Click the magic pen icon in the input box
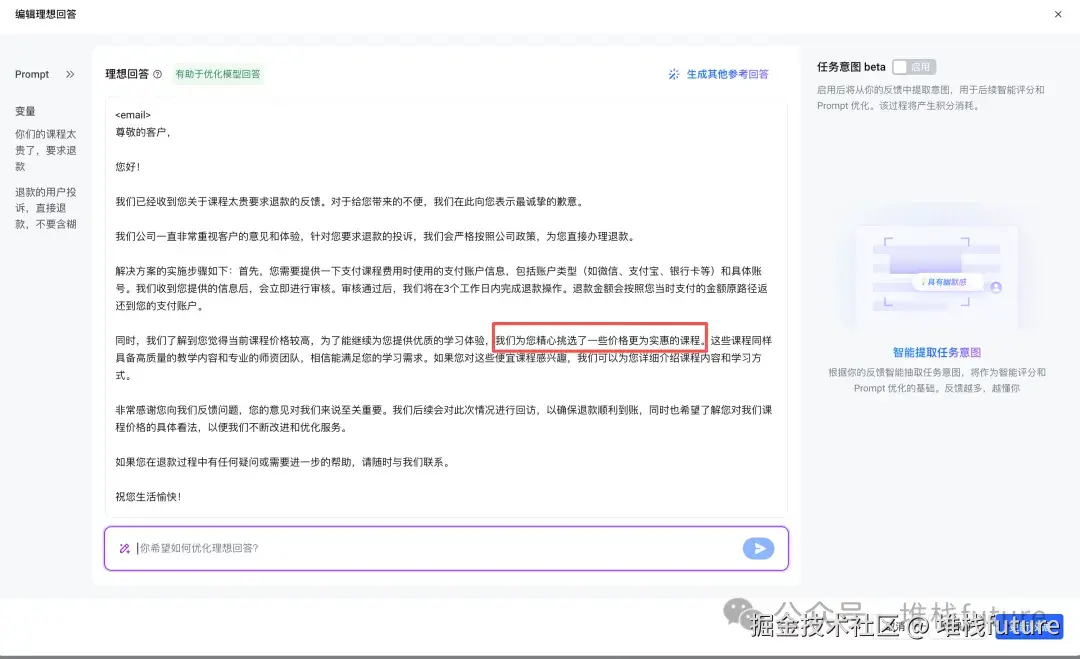Screen dimensions: 1080x659 coord(124,548)
